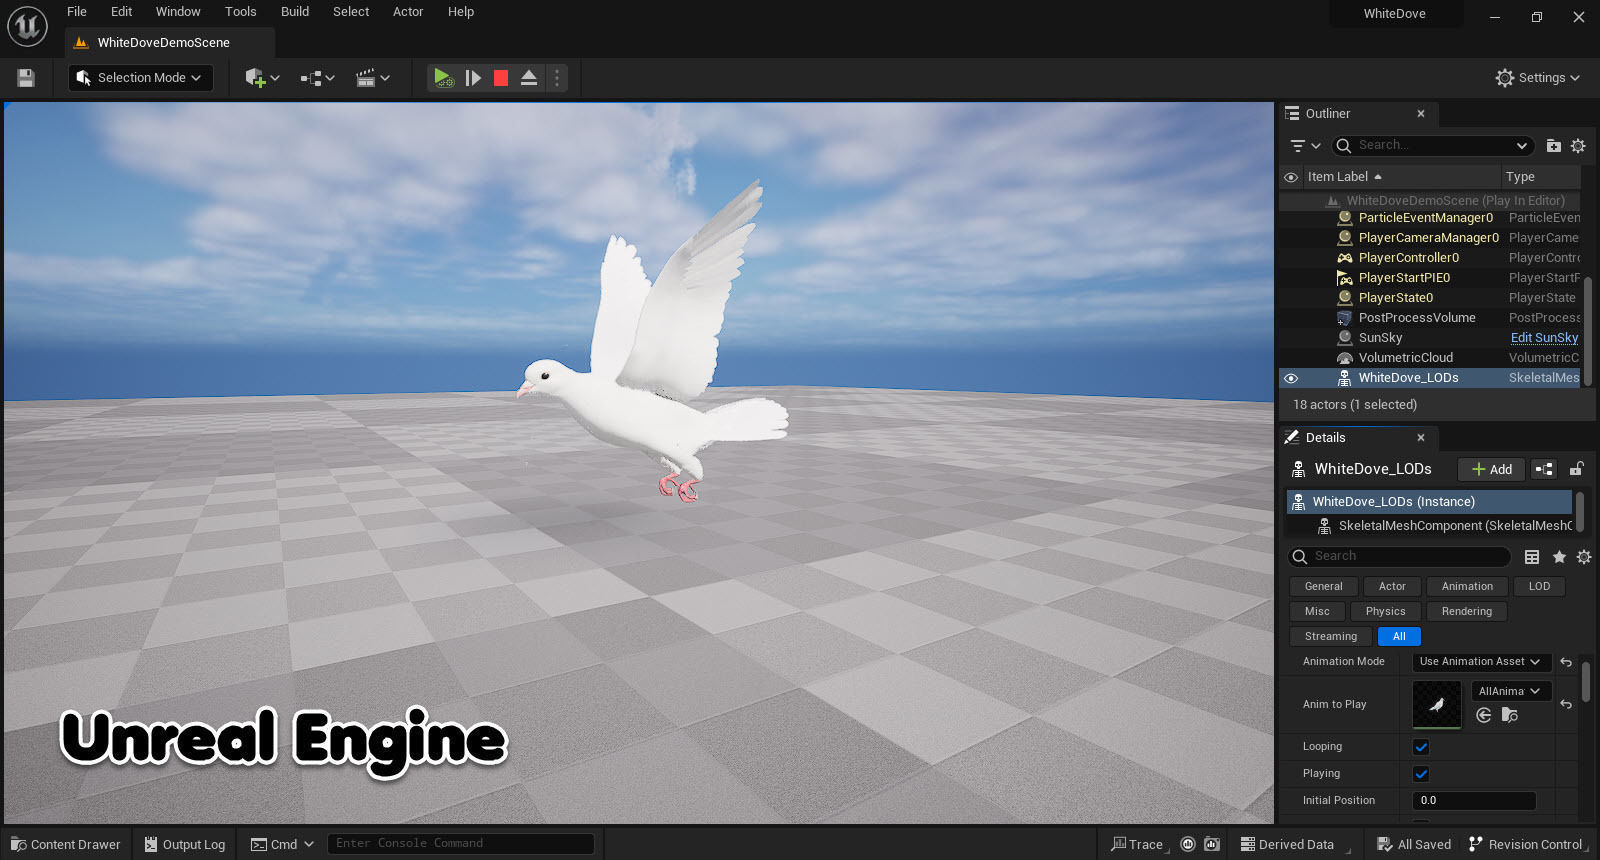Open the Tools menu

click(x=241, y=12)
